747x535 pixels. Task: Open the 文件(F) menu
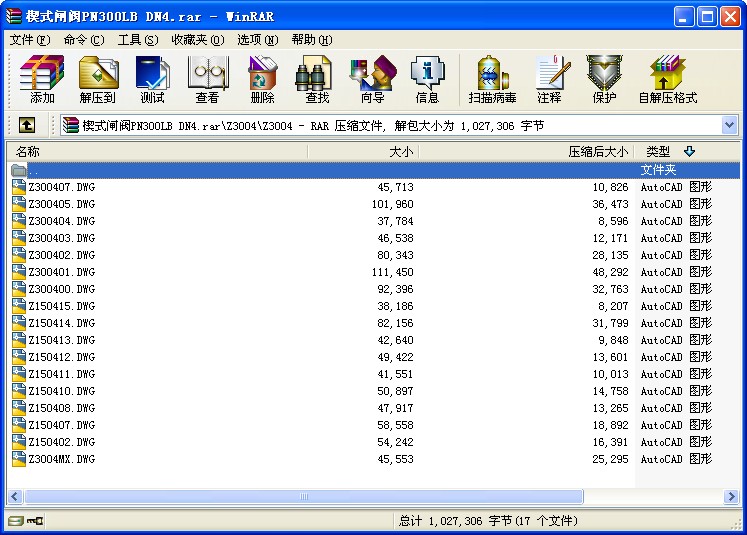coord(30,40)
